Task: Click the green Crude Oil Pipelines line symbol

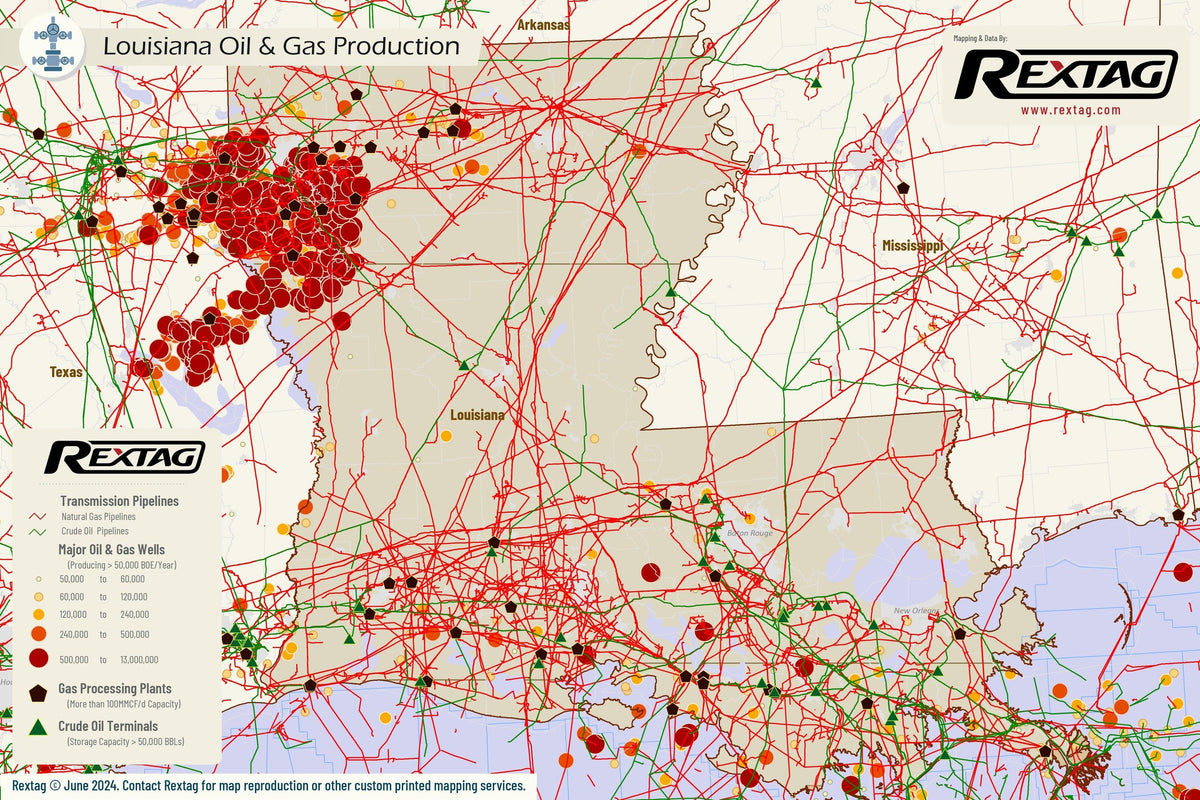Action: [39, 532]
